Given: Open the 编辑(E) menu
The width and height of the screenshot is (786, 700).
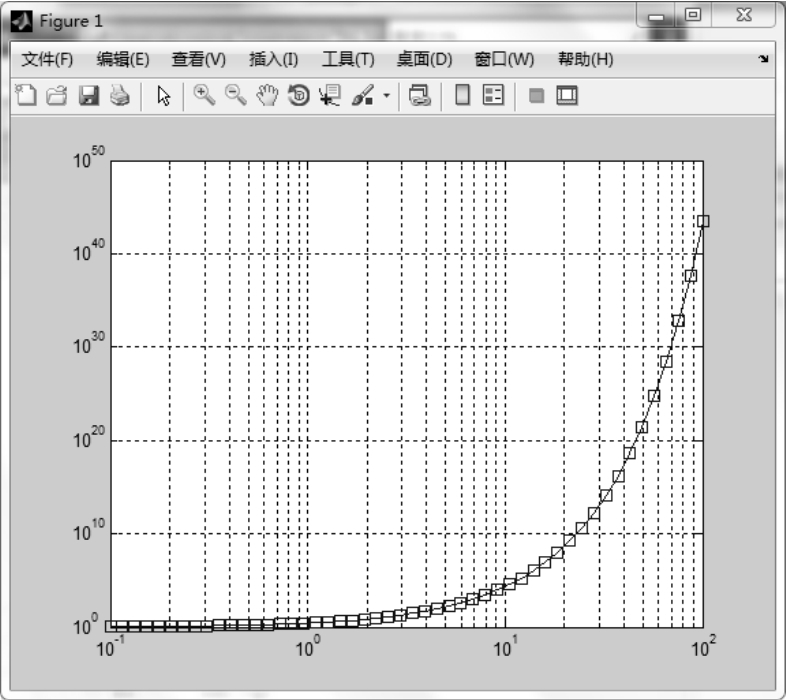Looking at the screenshot, I should coord(123,59).
